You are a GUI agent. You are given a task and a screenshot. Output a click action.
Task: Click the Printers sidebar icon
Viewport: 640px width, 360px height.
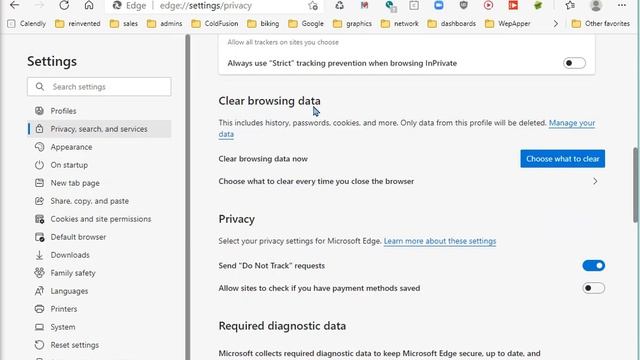(x=39, y=309)
